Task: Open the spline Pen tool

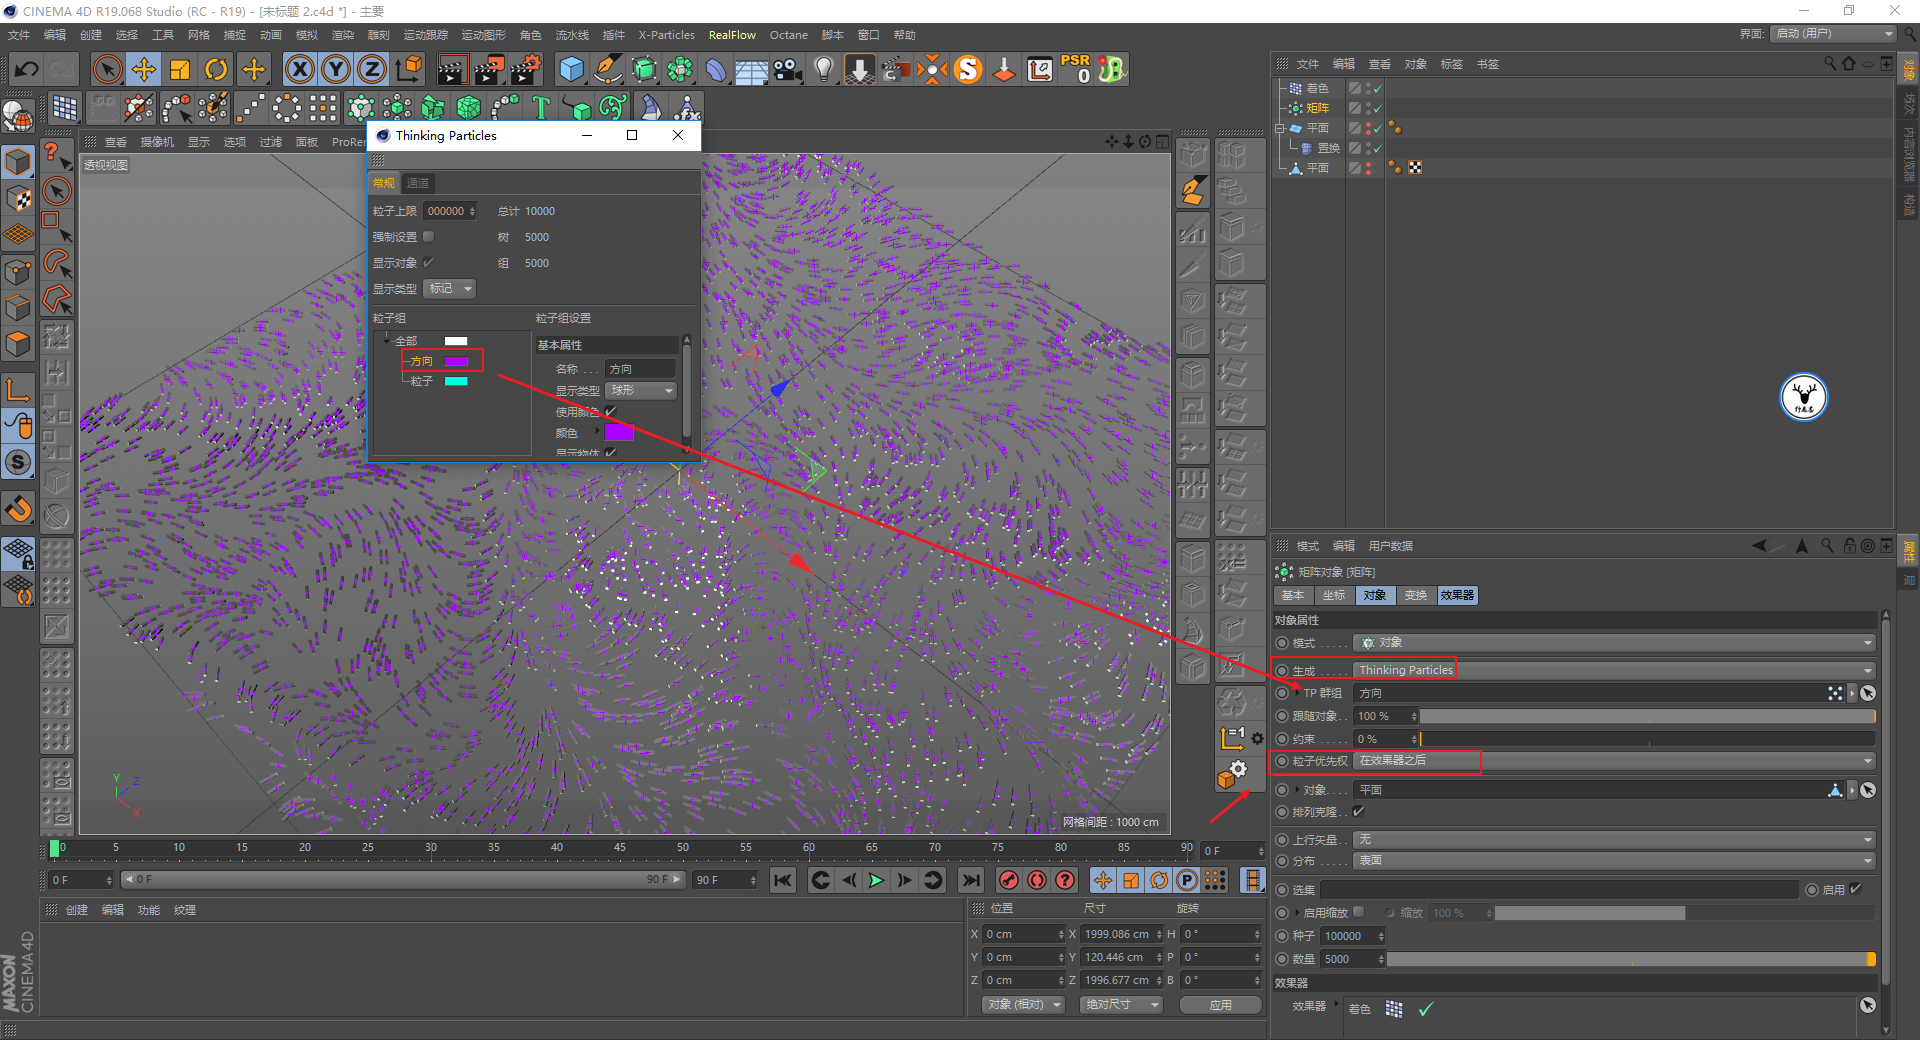Action: (608, 69)
